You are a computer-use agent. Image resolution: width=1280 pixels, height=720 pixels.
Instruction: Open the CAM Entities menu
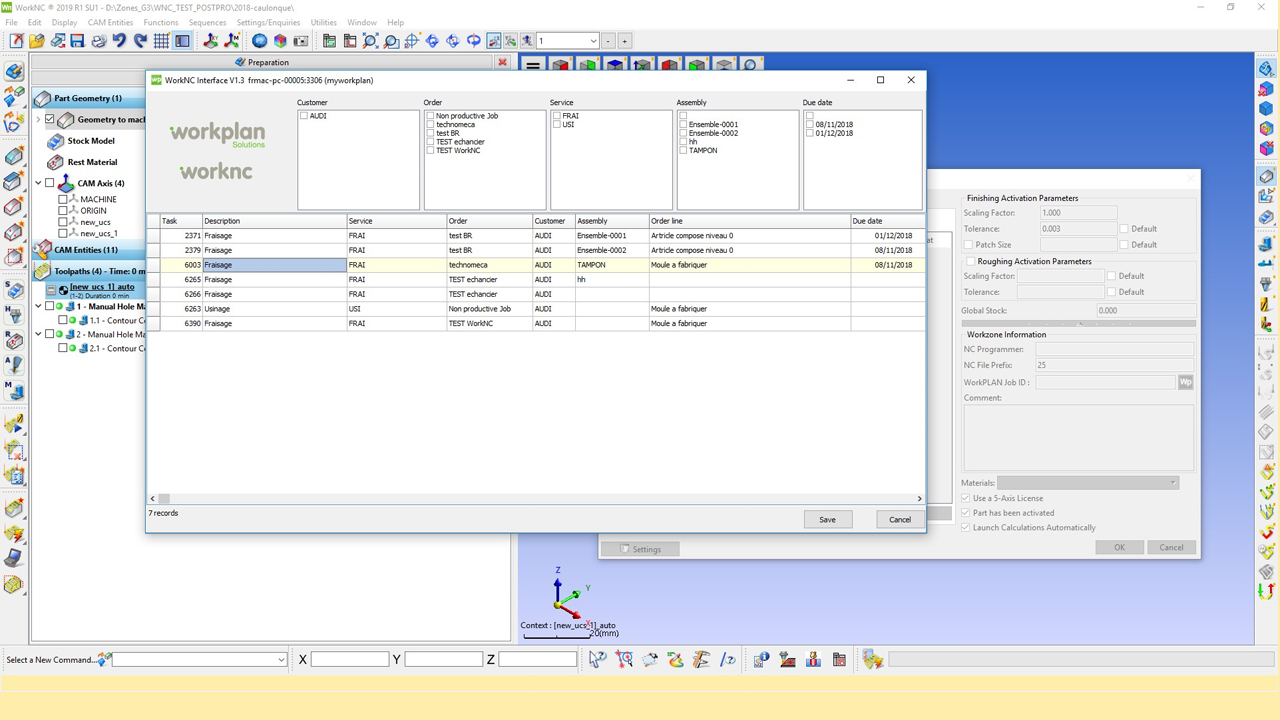coord(110,22)
